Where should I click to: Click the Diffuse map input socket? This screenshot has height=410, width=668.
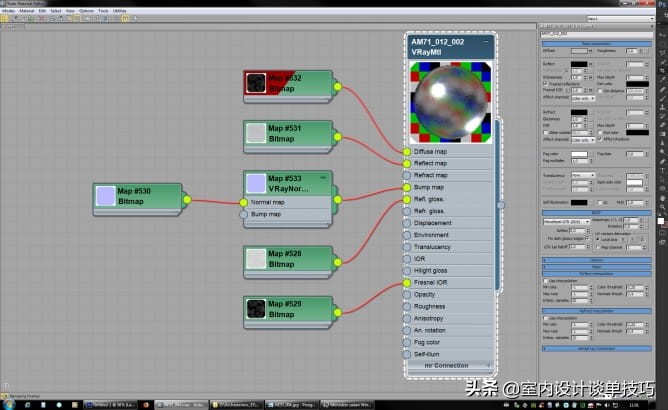click(407, 152)
